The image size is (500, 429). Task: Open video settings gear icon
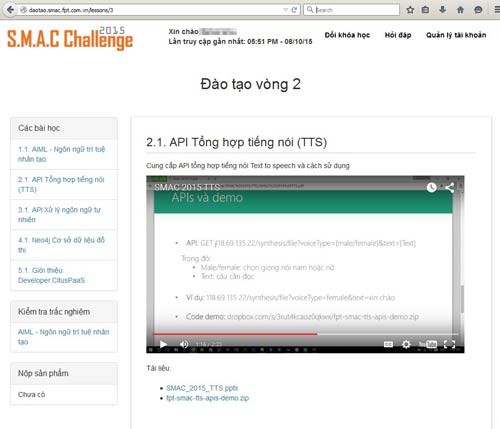(x=406, y=344)
